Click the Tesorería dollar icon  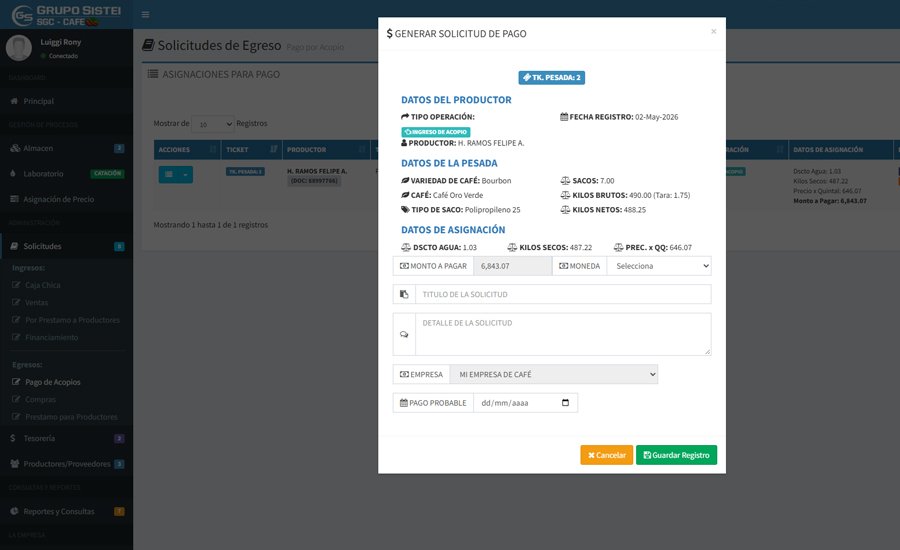(13, 438)
